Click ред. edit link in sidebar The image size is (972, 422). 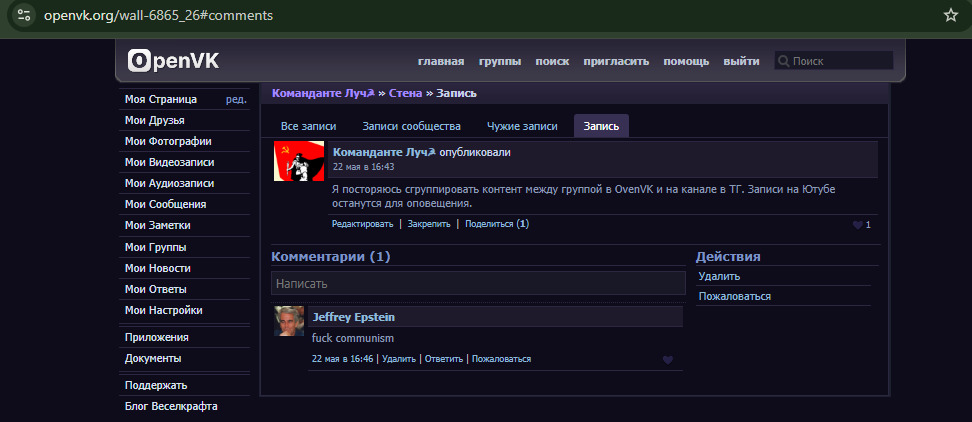236,99
